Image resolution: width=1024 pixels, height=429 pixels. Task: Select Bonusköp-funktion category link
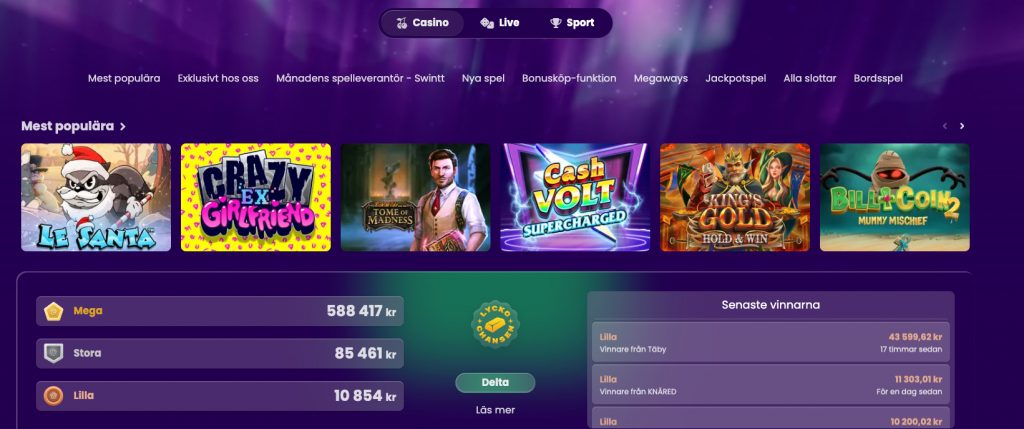coord(569,78)
